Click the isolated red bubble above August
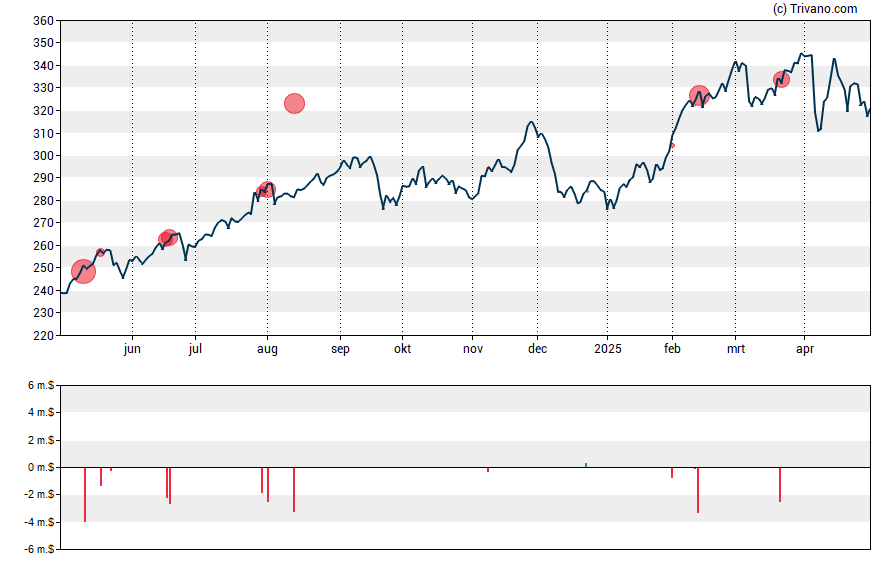The height and width of the screenshot is (565, 888). click(x=294, y=104)
